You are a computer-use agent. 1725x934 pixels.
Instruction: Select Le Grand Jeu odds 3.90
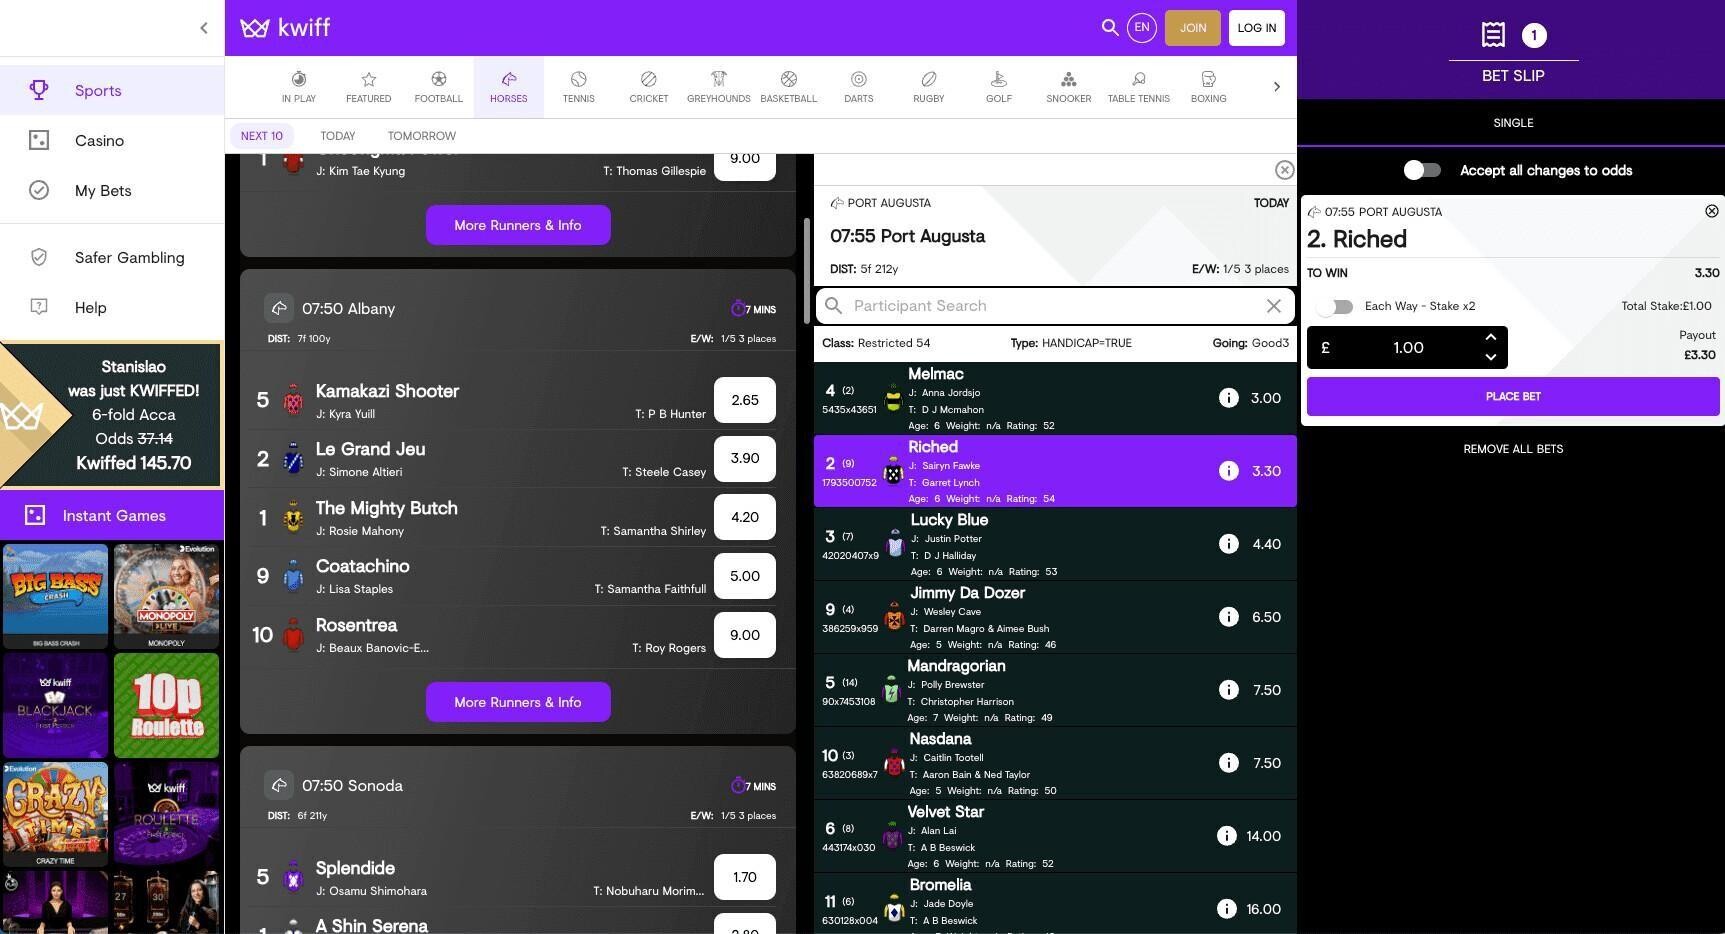[745, 458]
